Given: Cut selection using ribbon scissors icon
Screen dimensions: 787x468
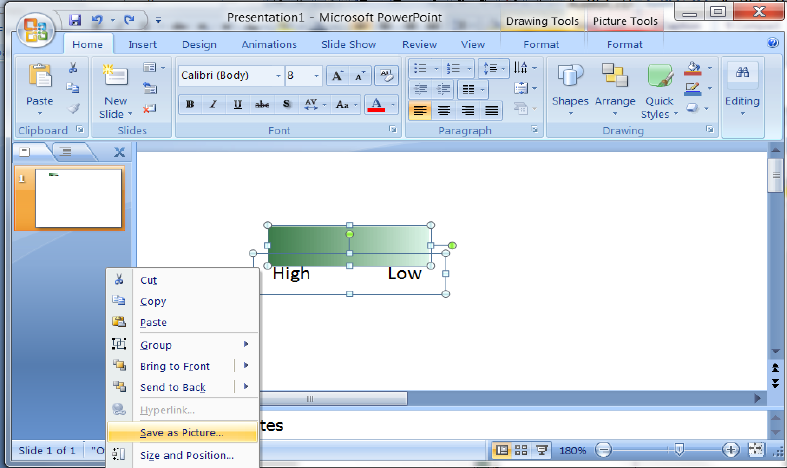Looking at the screenshot, I should point(73,67).
